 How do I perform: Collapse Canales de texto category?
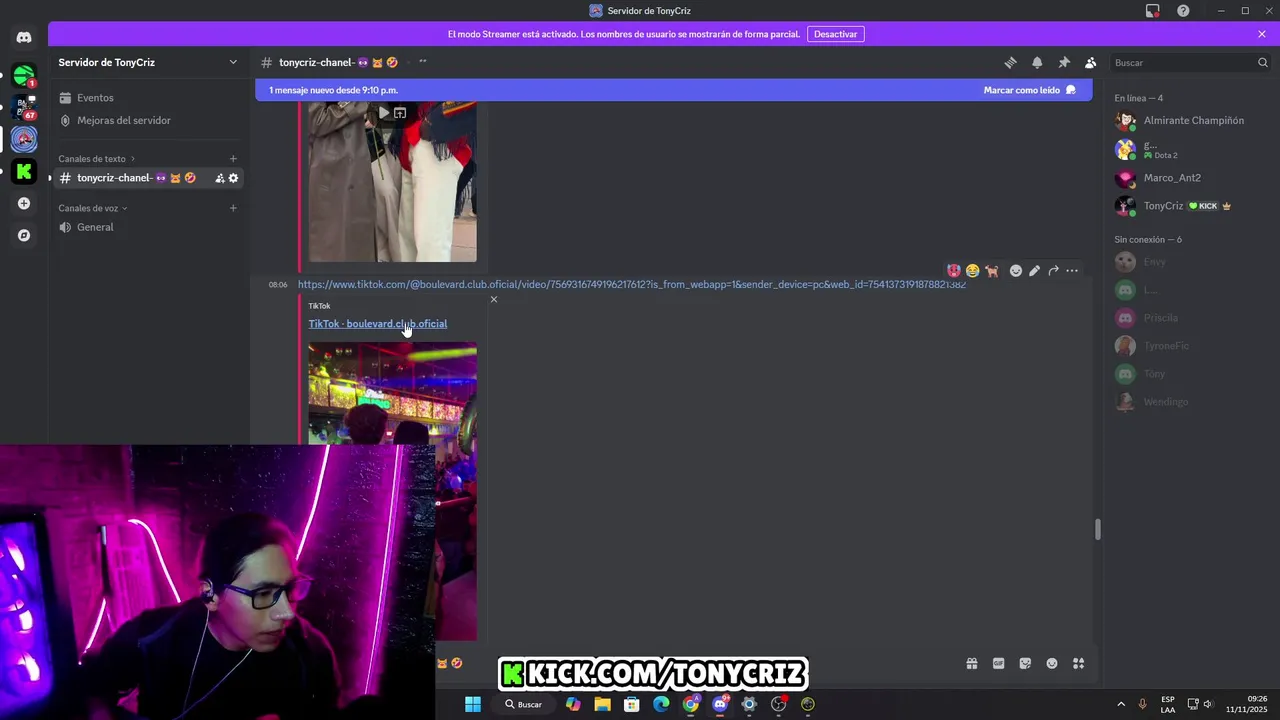(96, 159)
